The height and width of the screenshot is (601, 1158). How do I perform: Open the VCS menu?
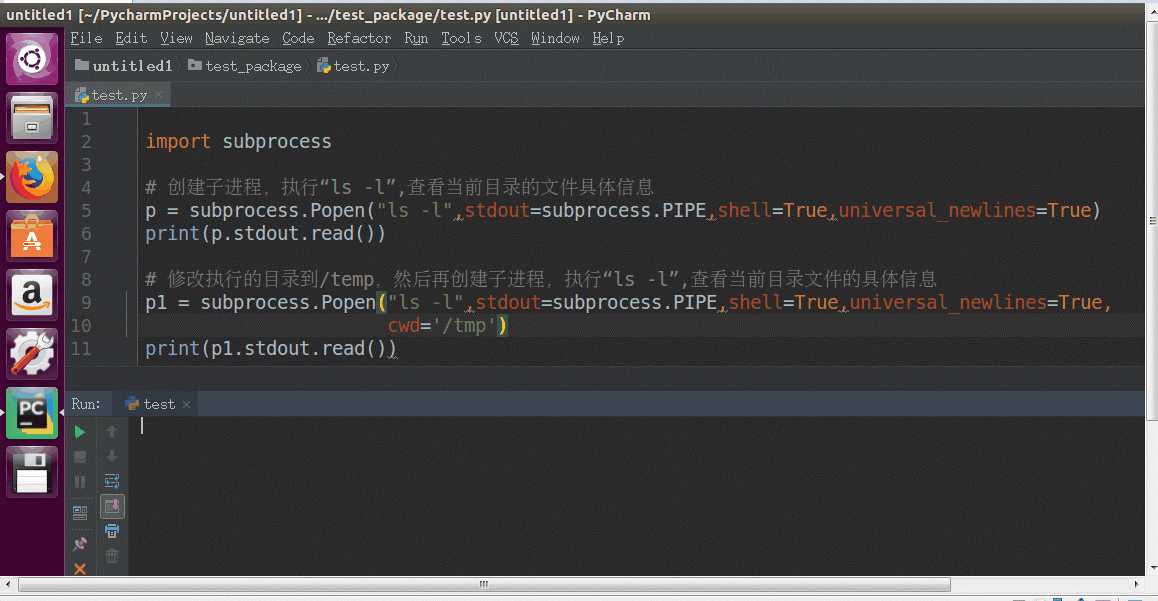tap(507, 38)
